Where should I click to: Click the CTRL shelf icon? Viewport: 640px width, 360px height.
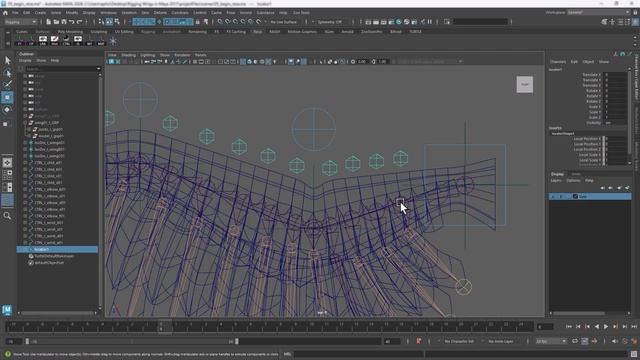coord(66,41)
